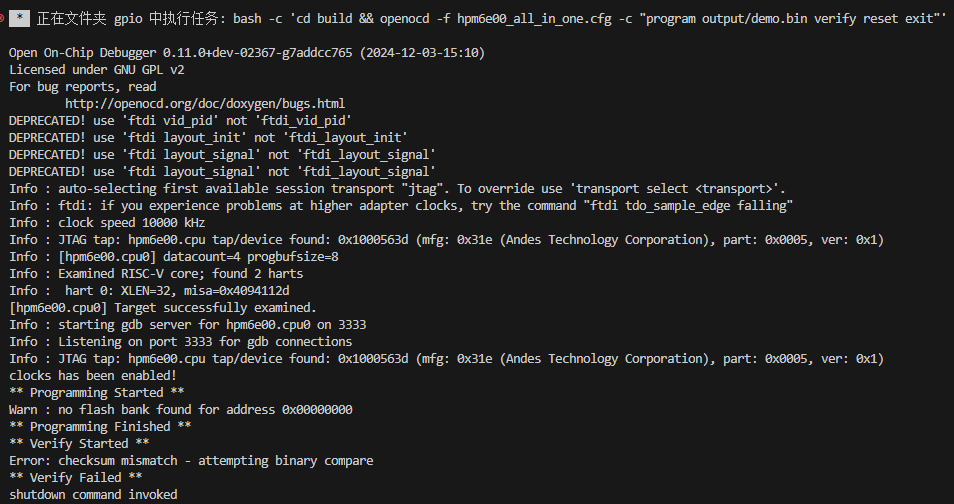Click the asterisk task badge icon
Viewport: 954px width, 504px height.
coord(21,19)
